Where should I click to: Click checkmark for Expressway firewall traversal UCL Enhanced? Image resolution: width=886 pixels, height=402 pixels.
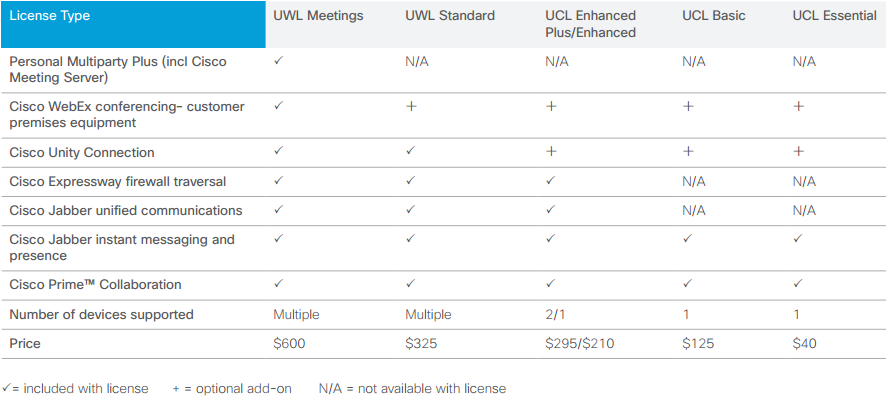pos(550,180)
